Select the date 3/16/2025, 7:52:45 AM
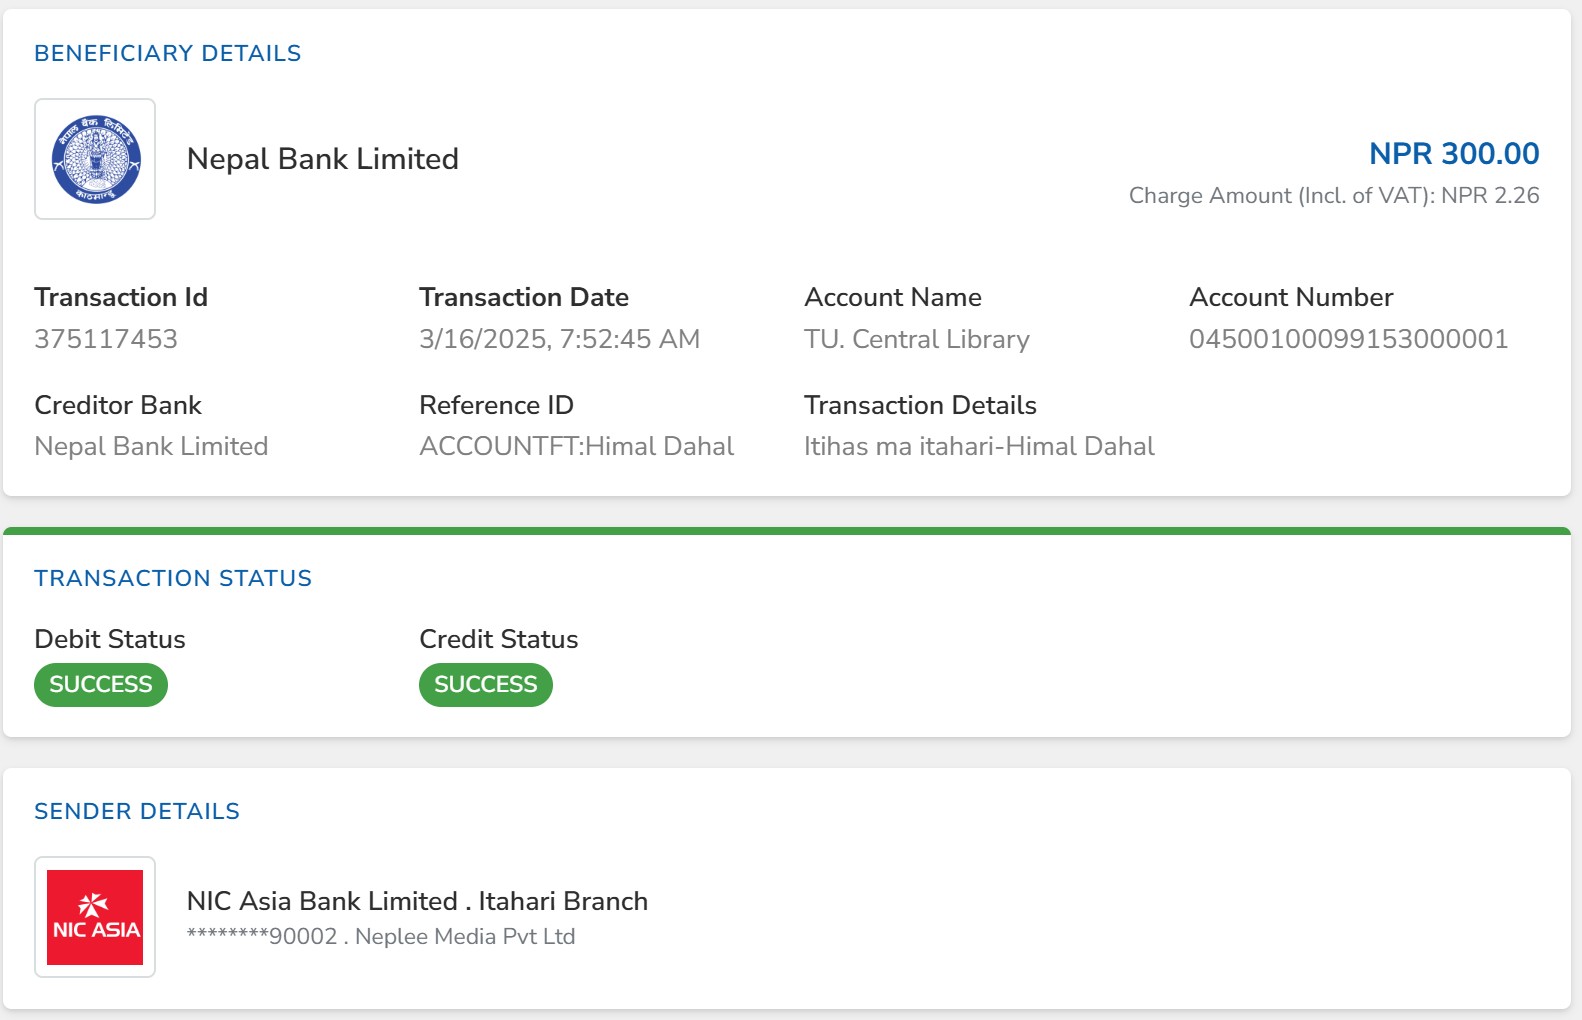This screenshot has width=1582, height=1020. pos(560,340)
